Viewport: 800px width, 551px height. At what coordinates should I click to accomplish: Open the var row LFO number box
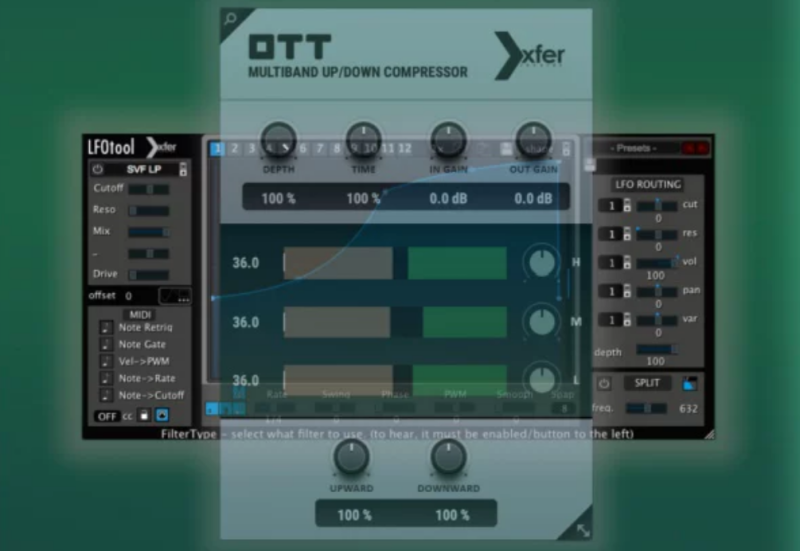[x=610, y=320]
